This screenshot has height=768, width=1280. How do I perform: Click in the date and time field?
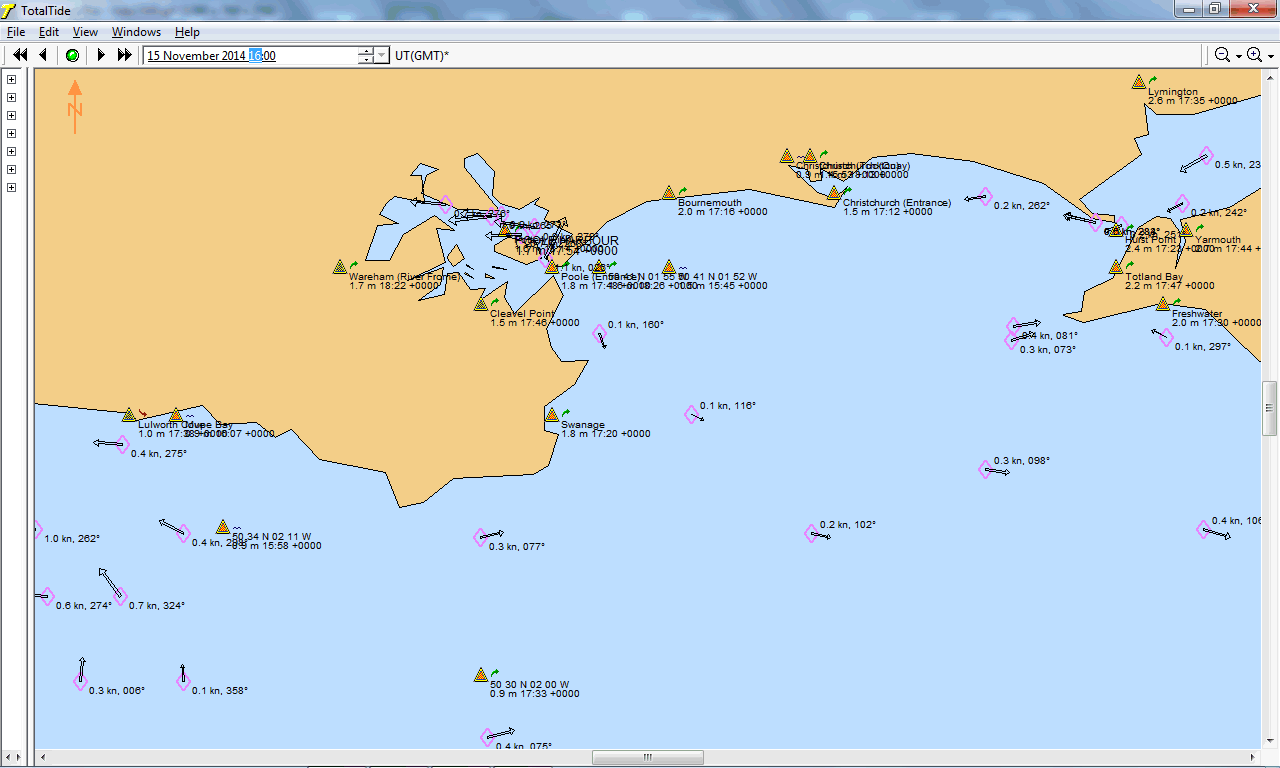[x=250, y=56]
